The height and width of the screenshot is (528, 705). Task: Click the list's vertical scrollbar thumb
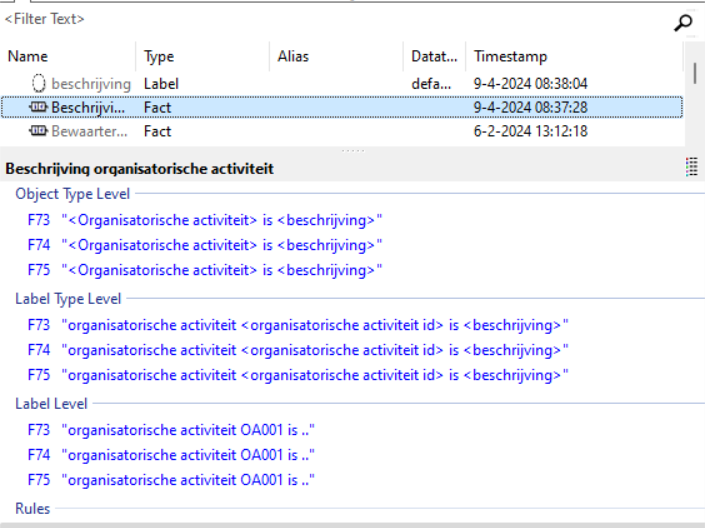(695, 72)
